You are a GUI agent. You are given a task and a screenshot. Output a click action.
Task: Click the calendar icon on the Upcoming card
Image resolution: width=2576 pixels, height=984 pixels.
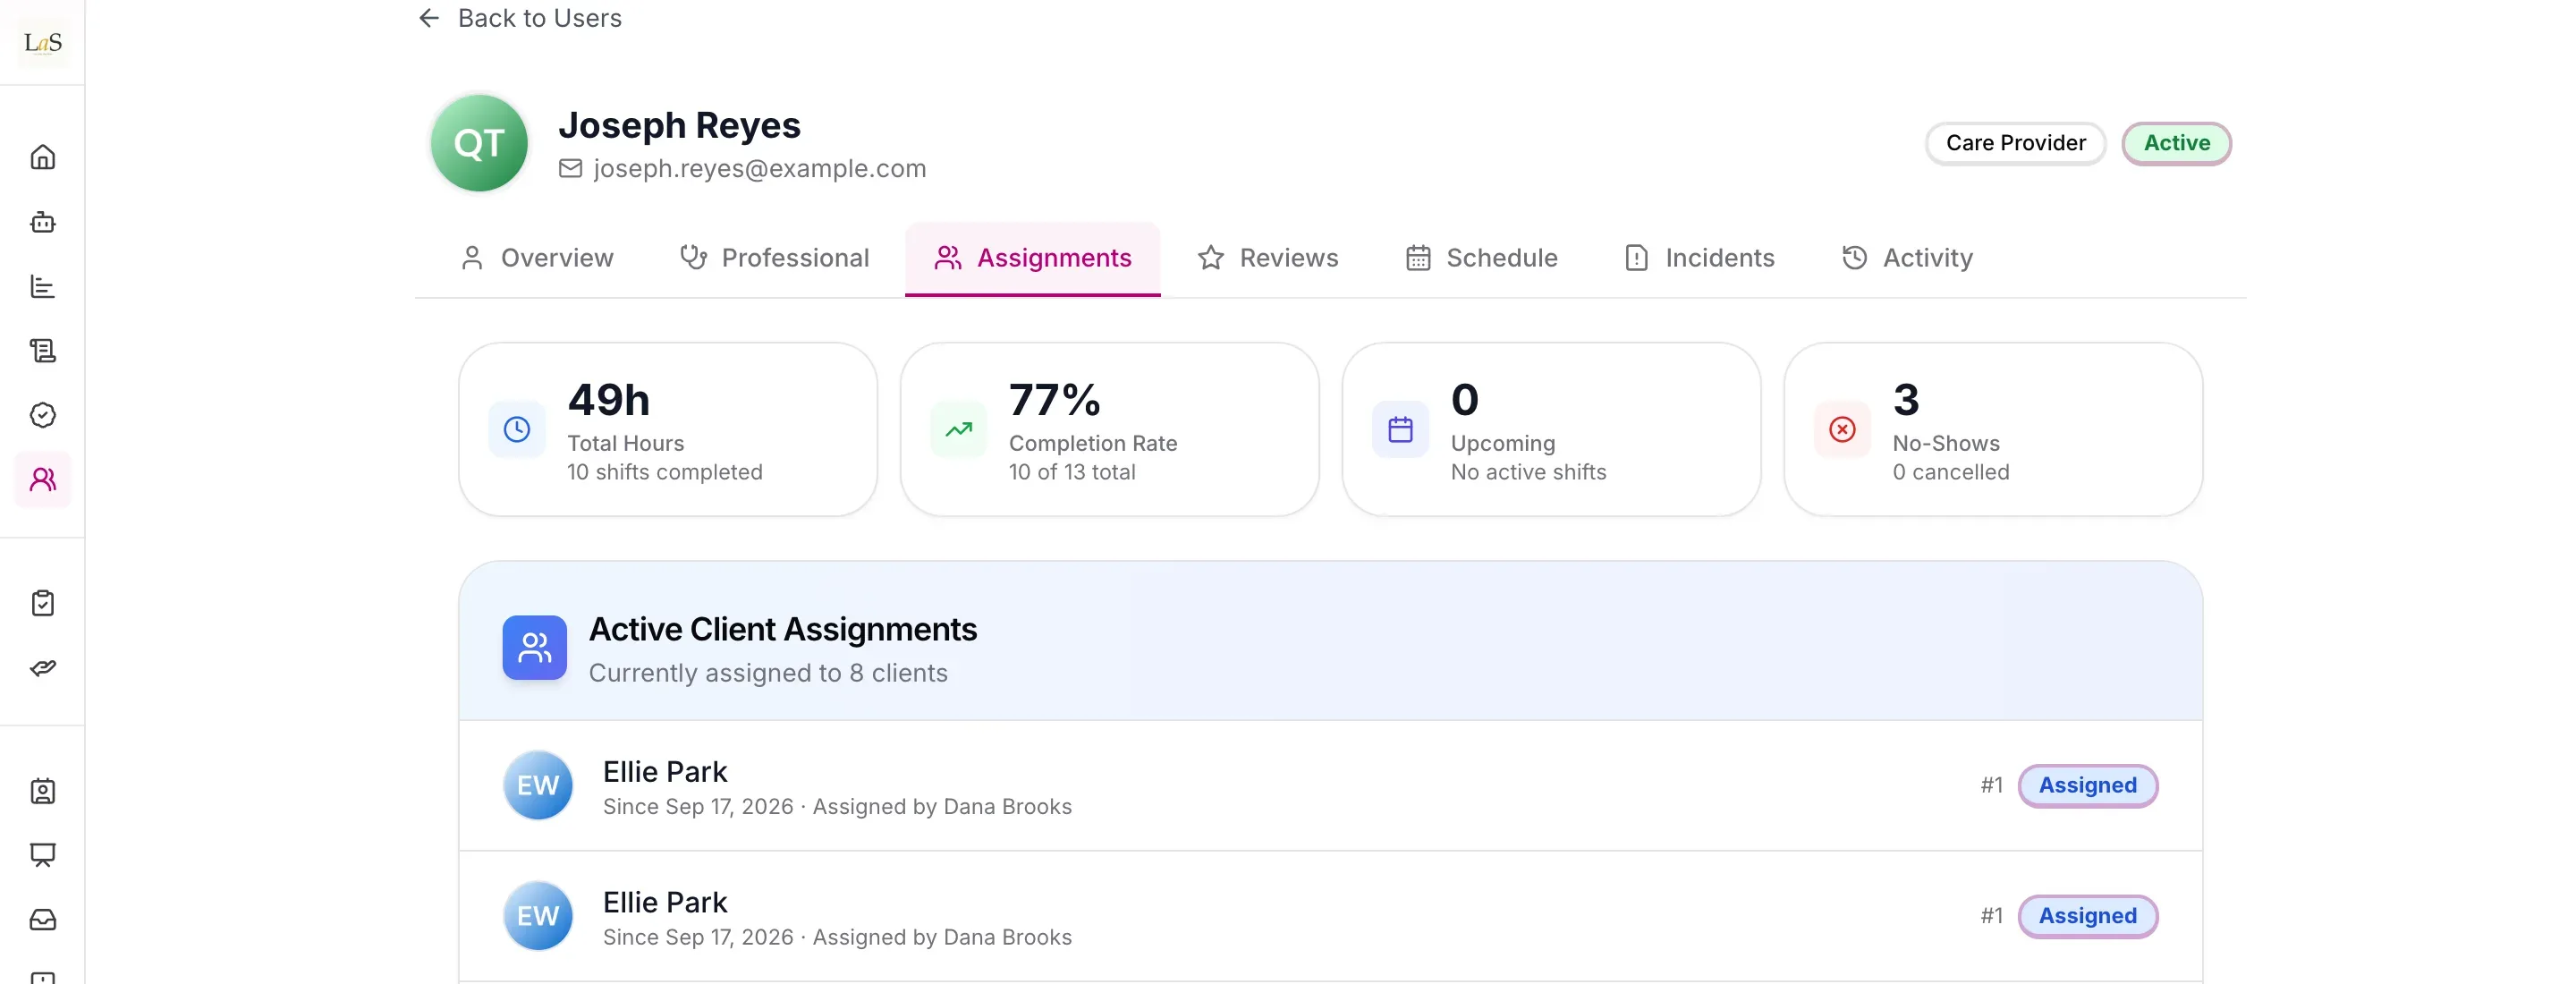pyautogui.click(x=1400, y=429)
